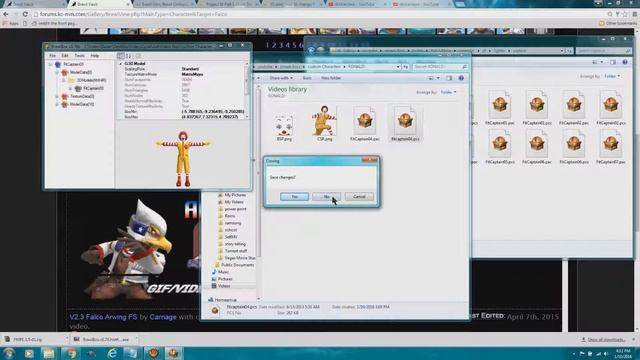Toggle preview pane in RONALD explorer window
640x360 pixels.
449,78
